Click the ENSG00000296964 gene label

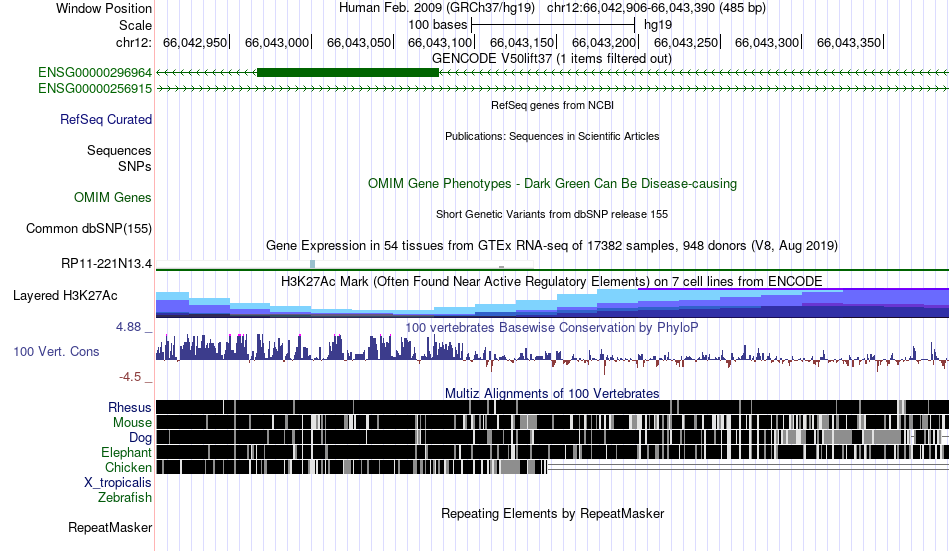click(x=95, y=73)
